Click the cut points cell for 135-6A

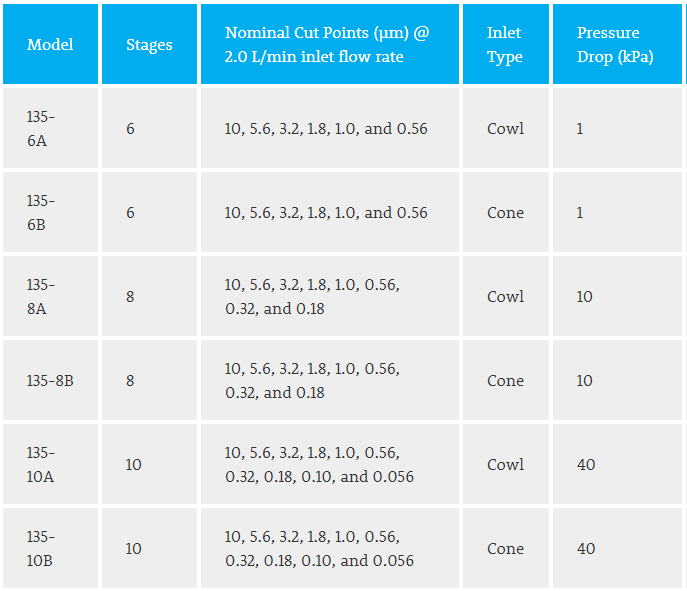pos(326,129)
